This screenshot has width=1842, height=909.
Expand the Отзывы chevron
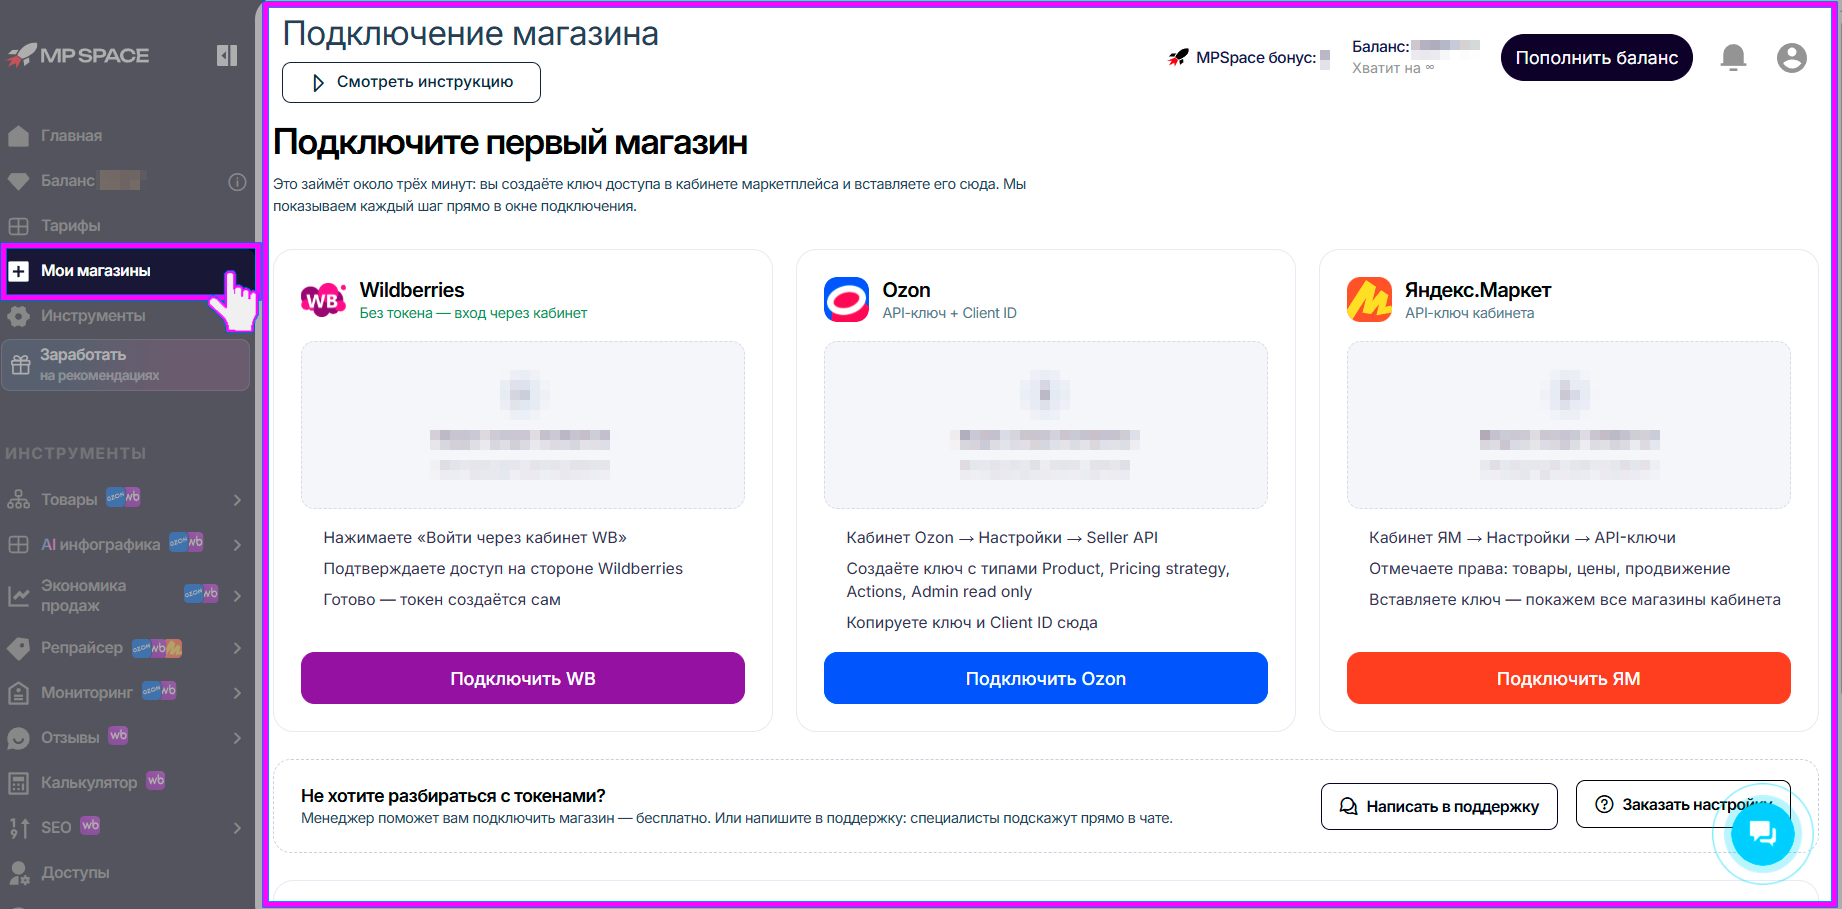click(x=237, y=738)
